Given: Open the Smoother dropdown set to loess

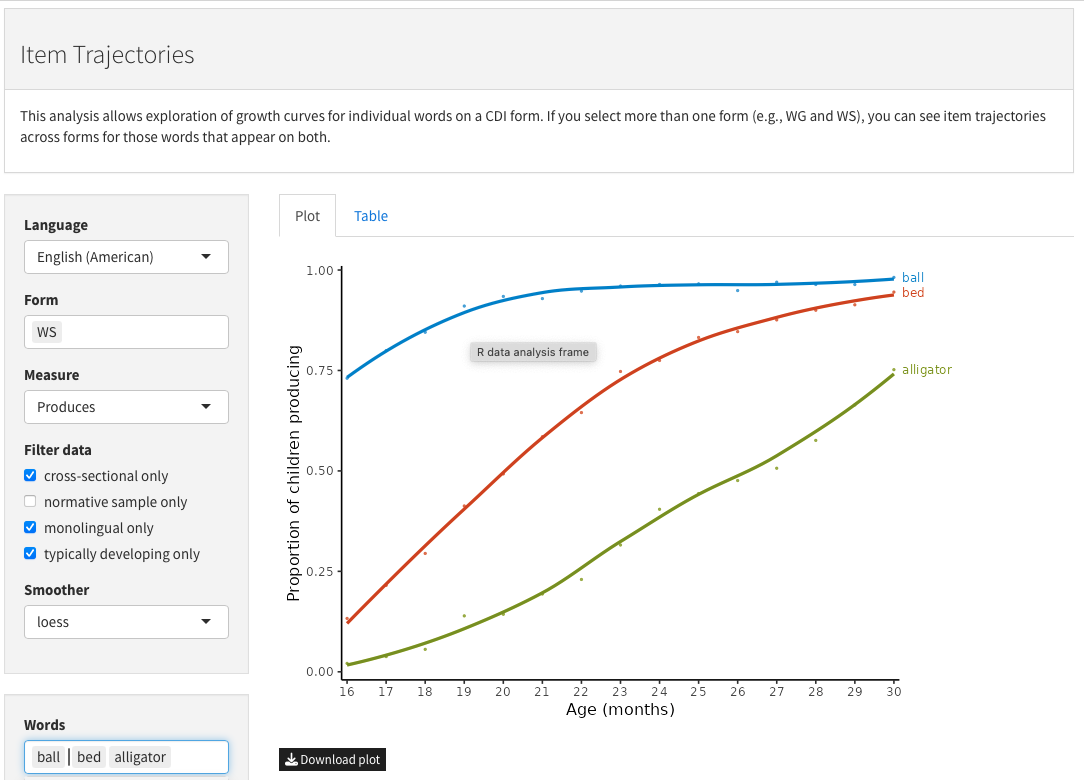Looking at the screenshot, I should coord(126,622).
